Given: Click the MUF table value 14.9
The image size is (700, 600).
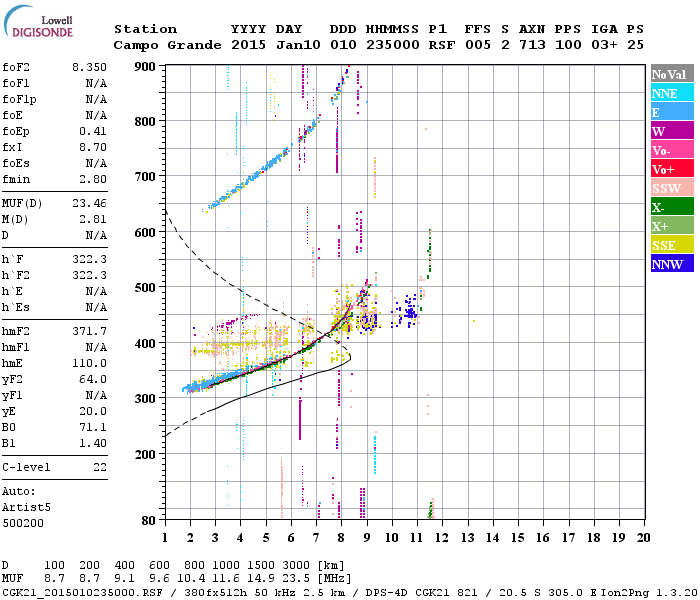Looking at the screenshot, I should (261, 579).
